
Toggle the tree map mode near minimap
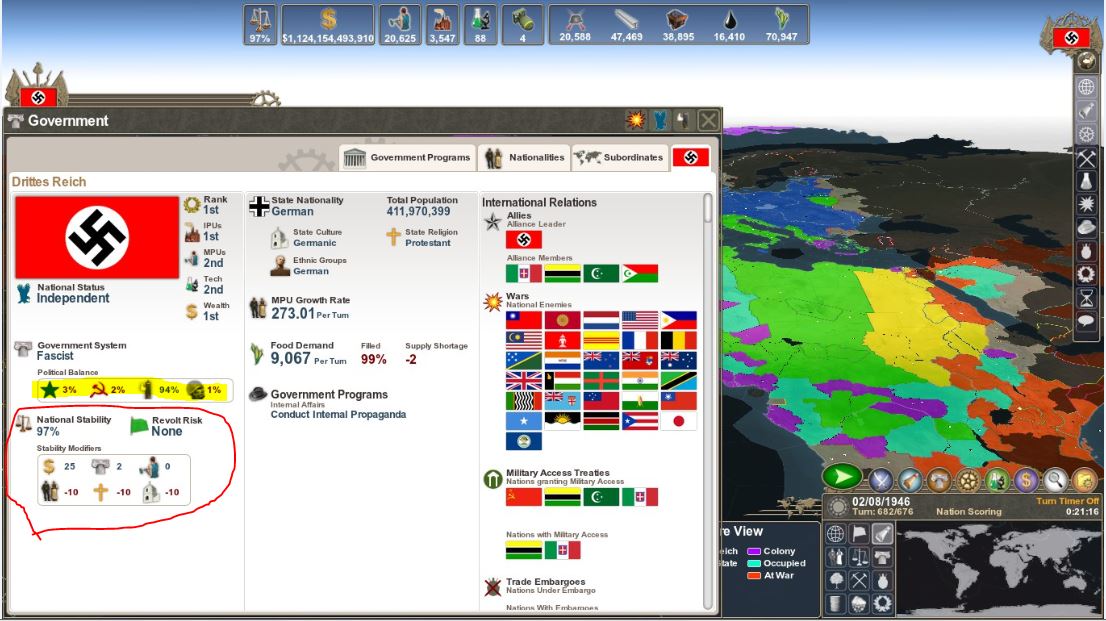click(x=836, y=581)
